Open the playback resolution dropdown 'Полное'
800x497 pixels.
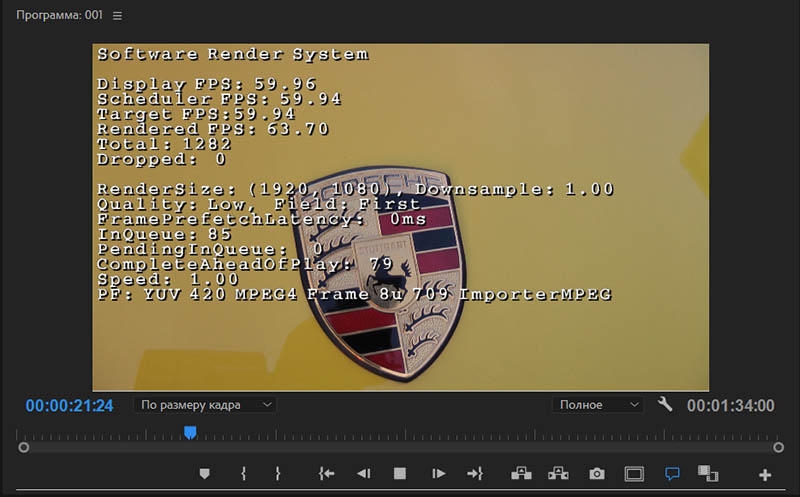[x=598, y=405]
